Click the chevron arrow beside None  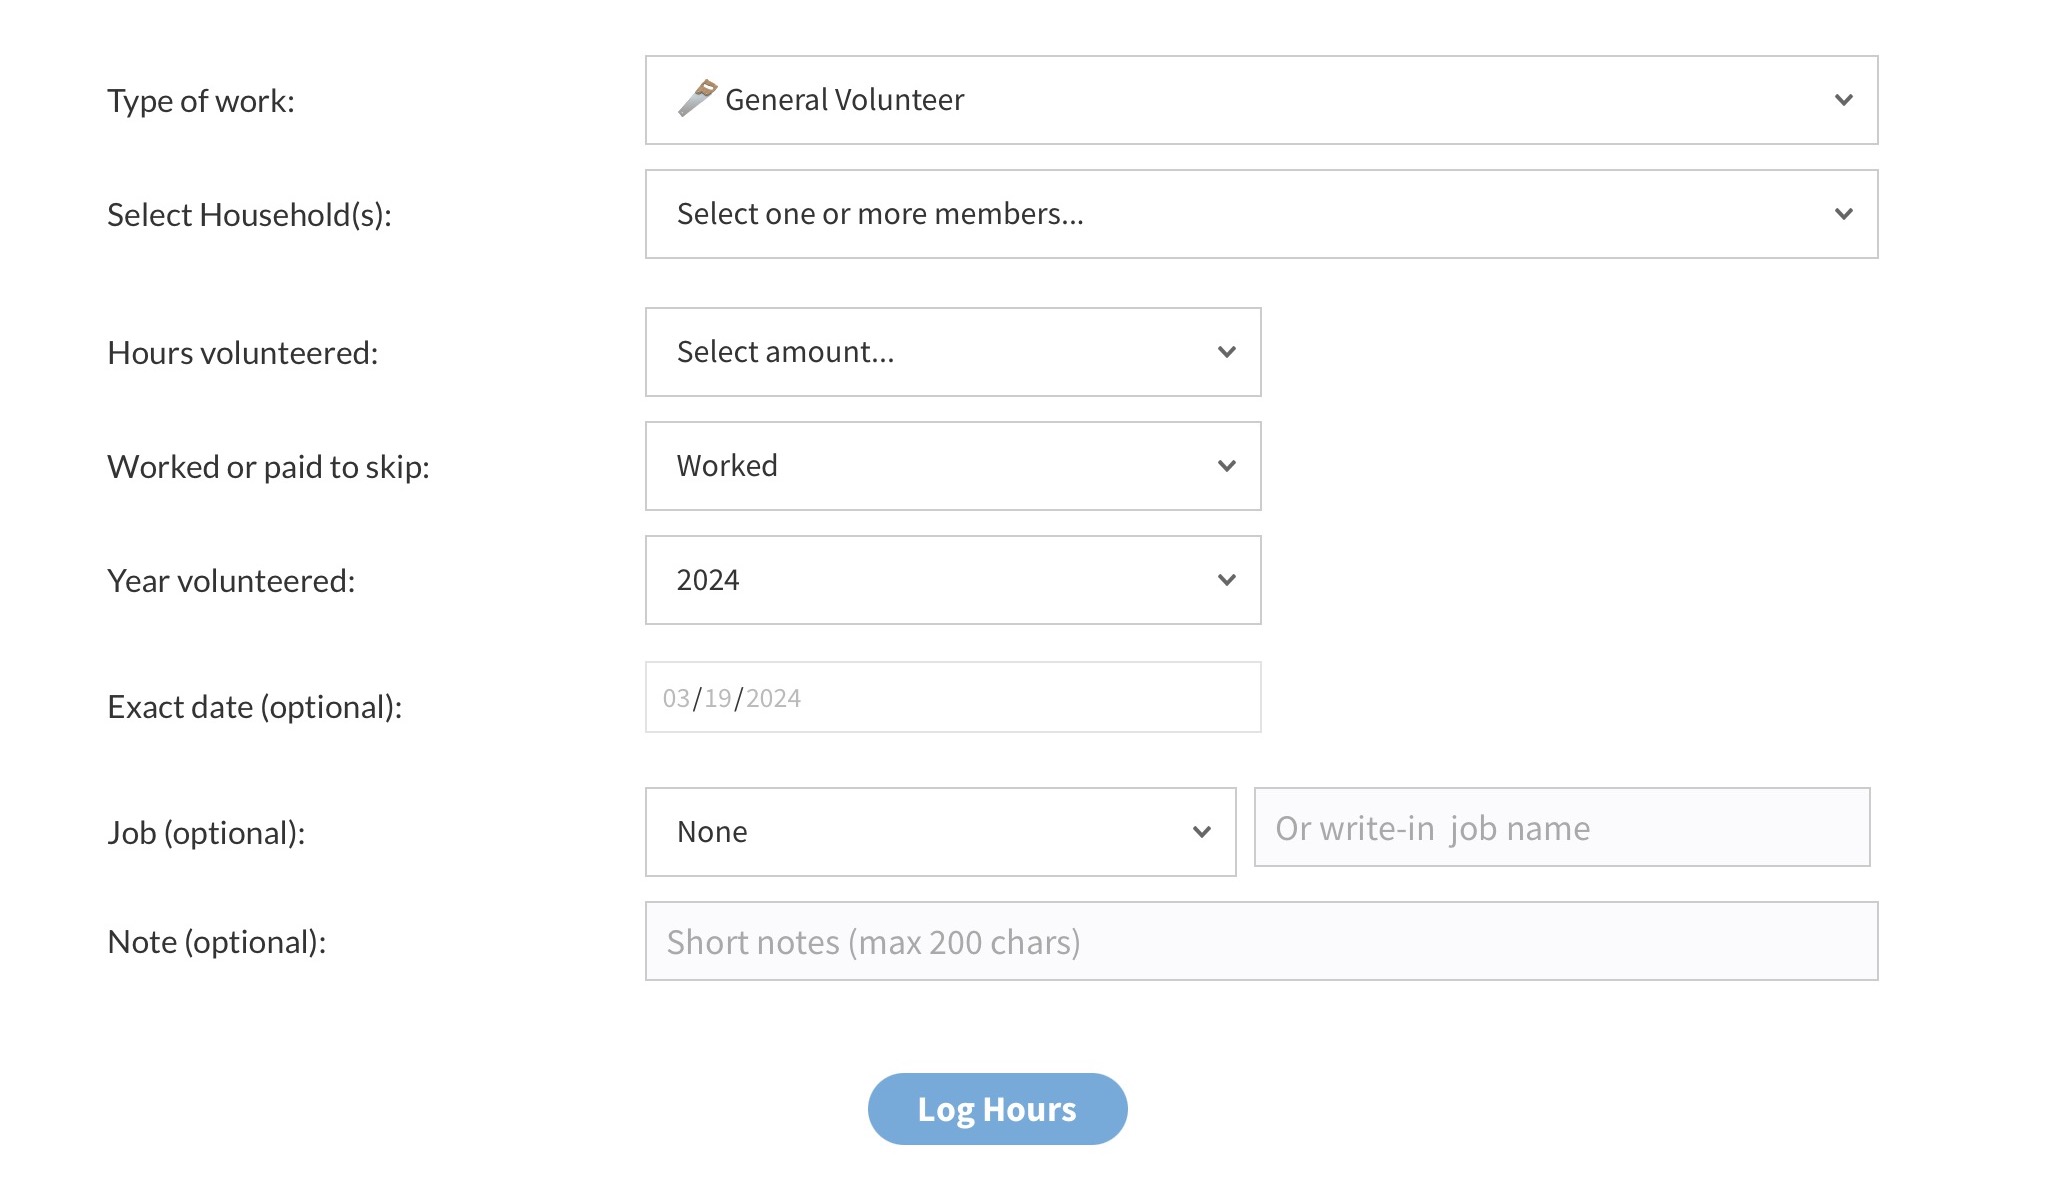pos(1201,832)
